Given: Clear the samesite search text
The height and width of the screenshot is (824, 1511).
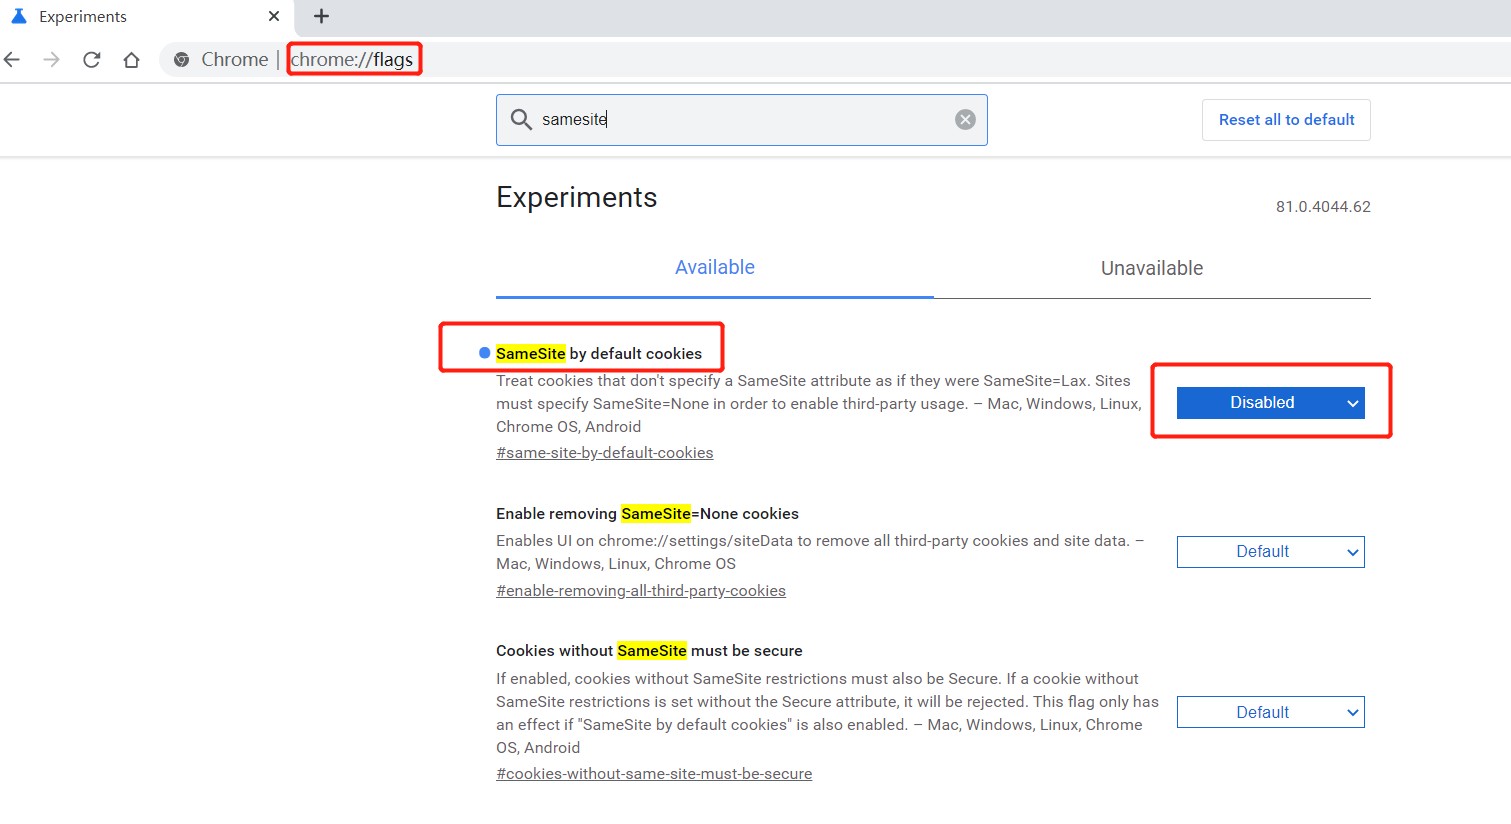Looking at the screenshot, I should (x=965, y=120).
